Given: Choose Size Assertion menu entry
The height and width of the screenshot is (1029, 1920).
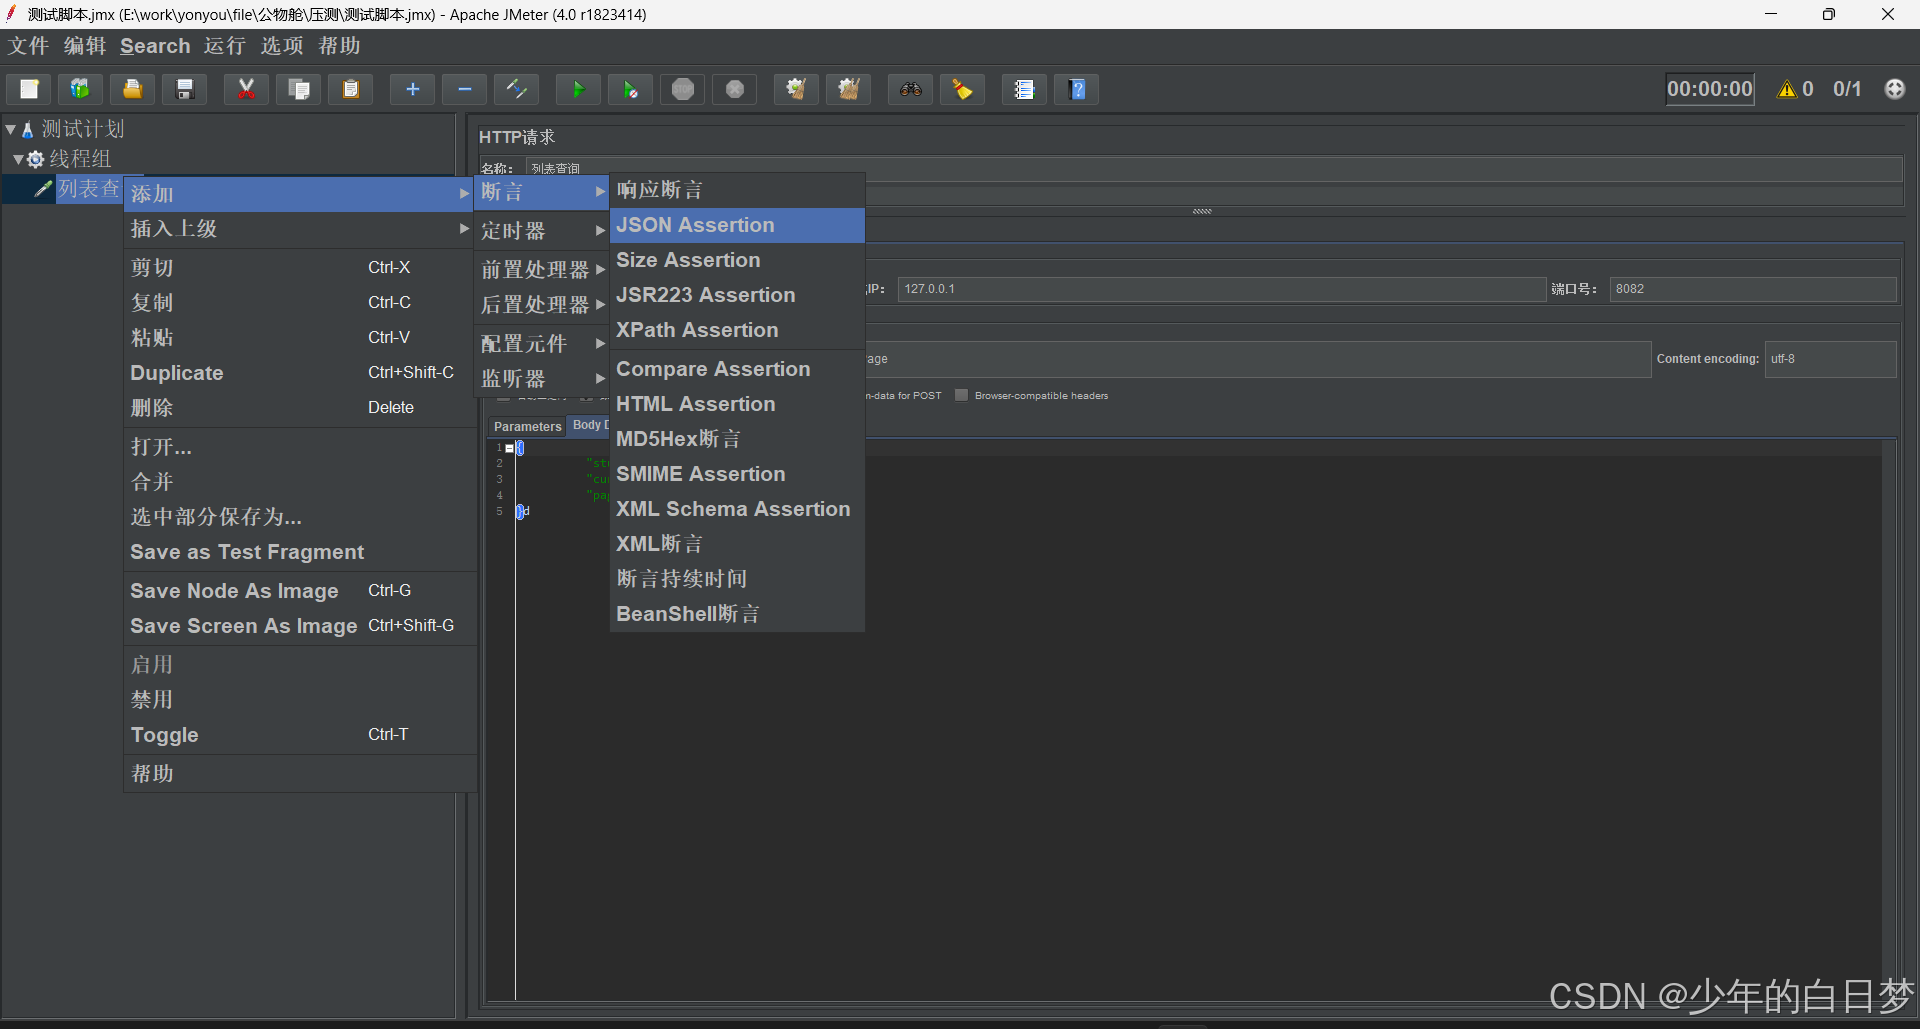Looking at the screenshot, I should (737, 260).
